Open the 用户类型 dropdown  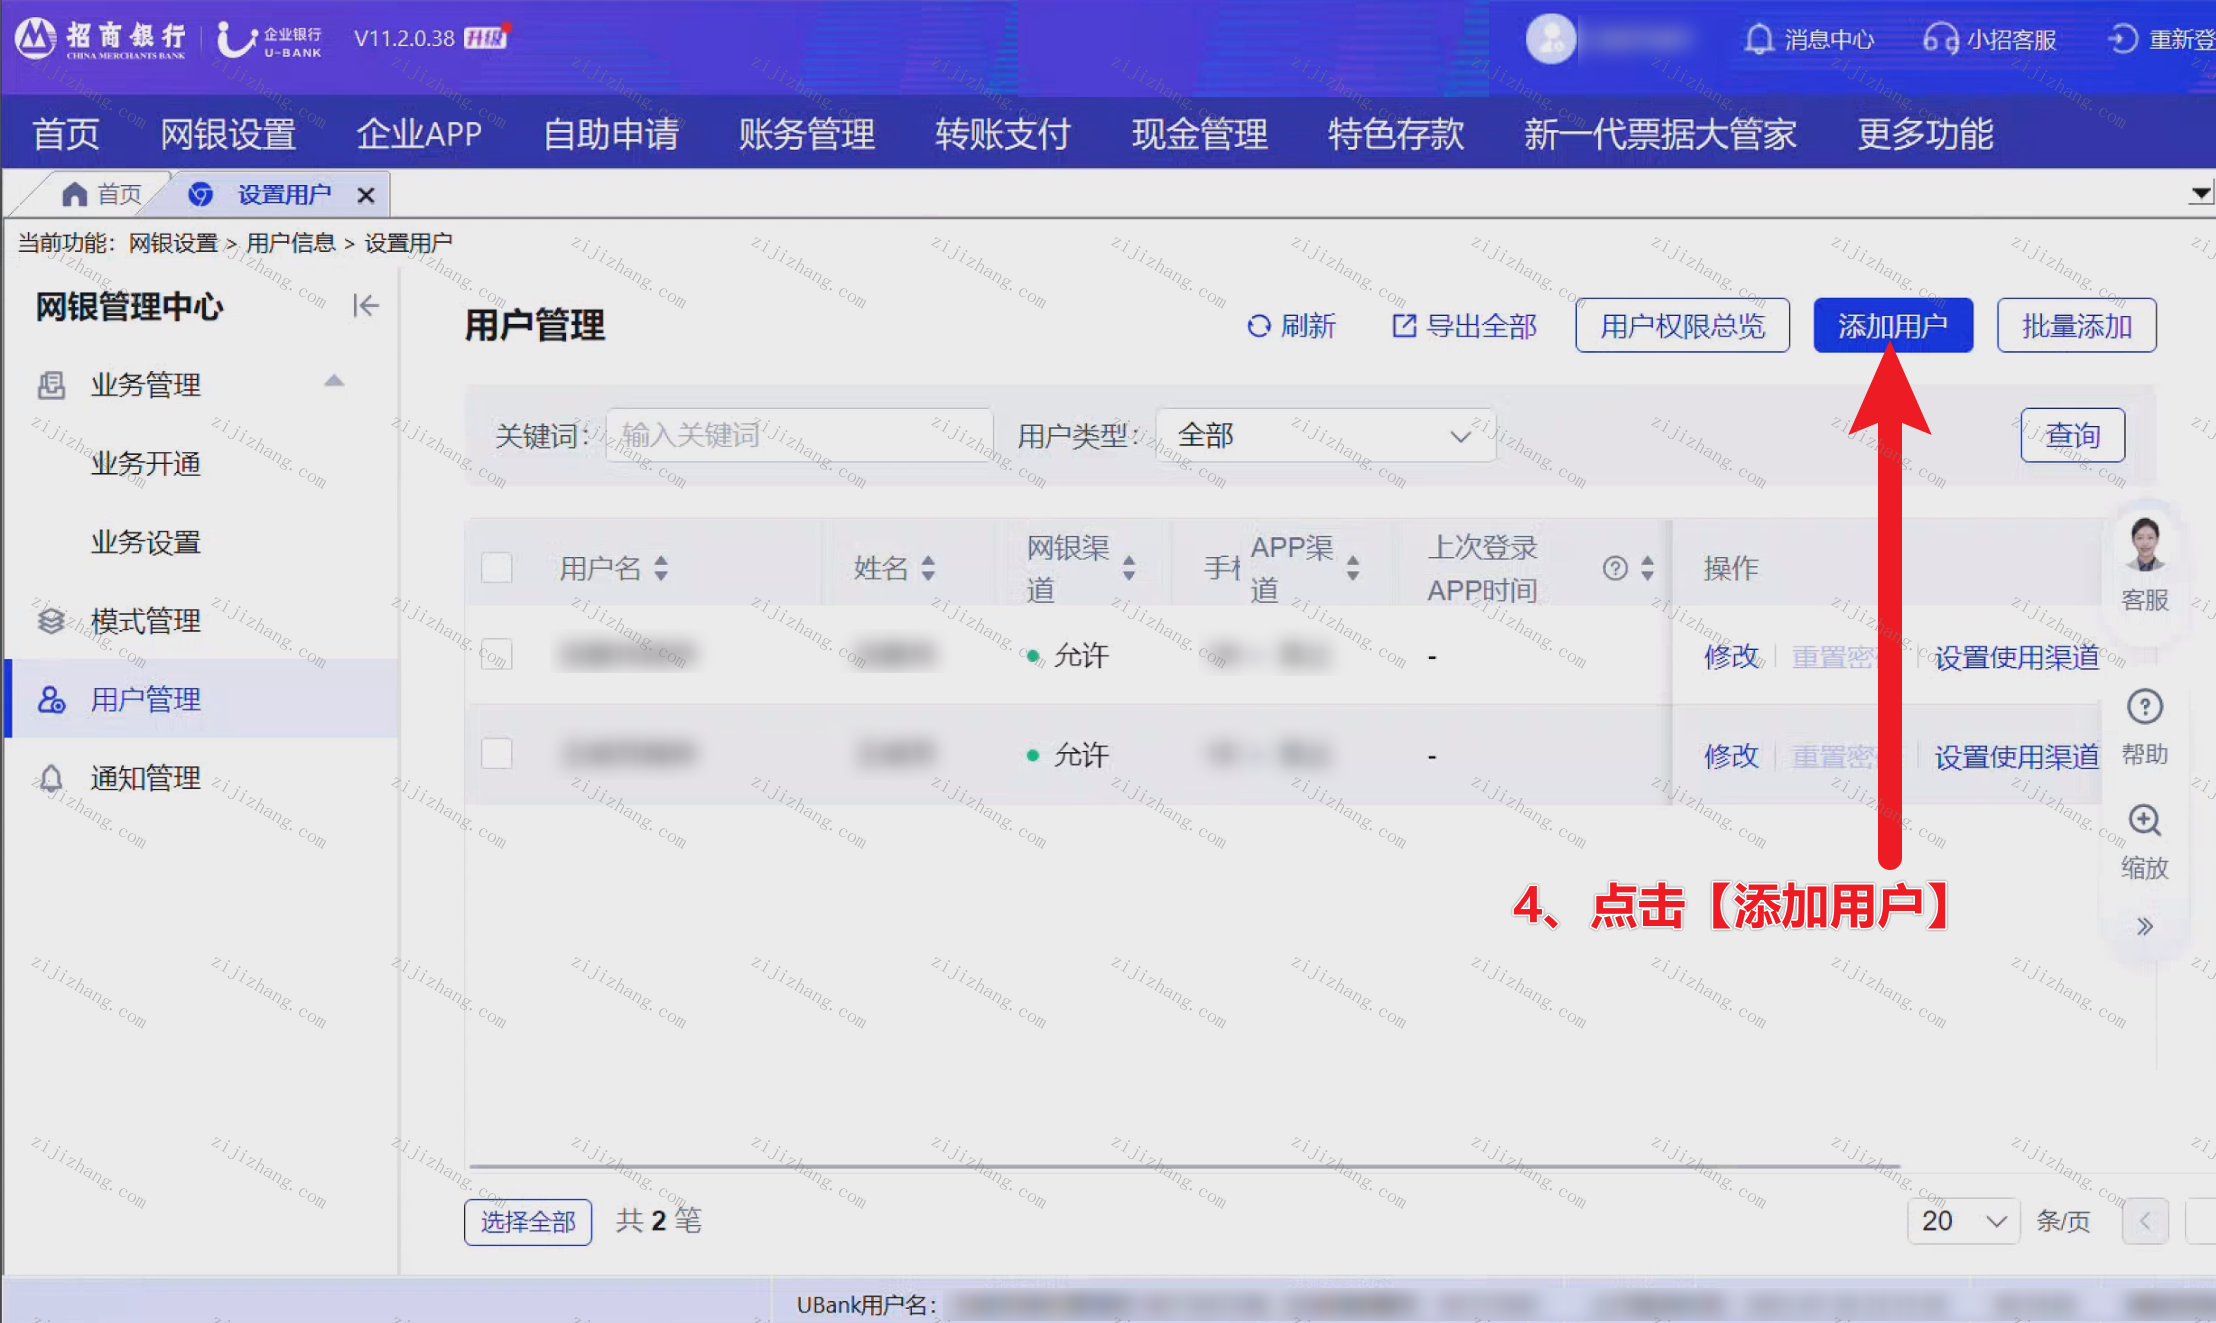click(x=1325, y=435)
